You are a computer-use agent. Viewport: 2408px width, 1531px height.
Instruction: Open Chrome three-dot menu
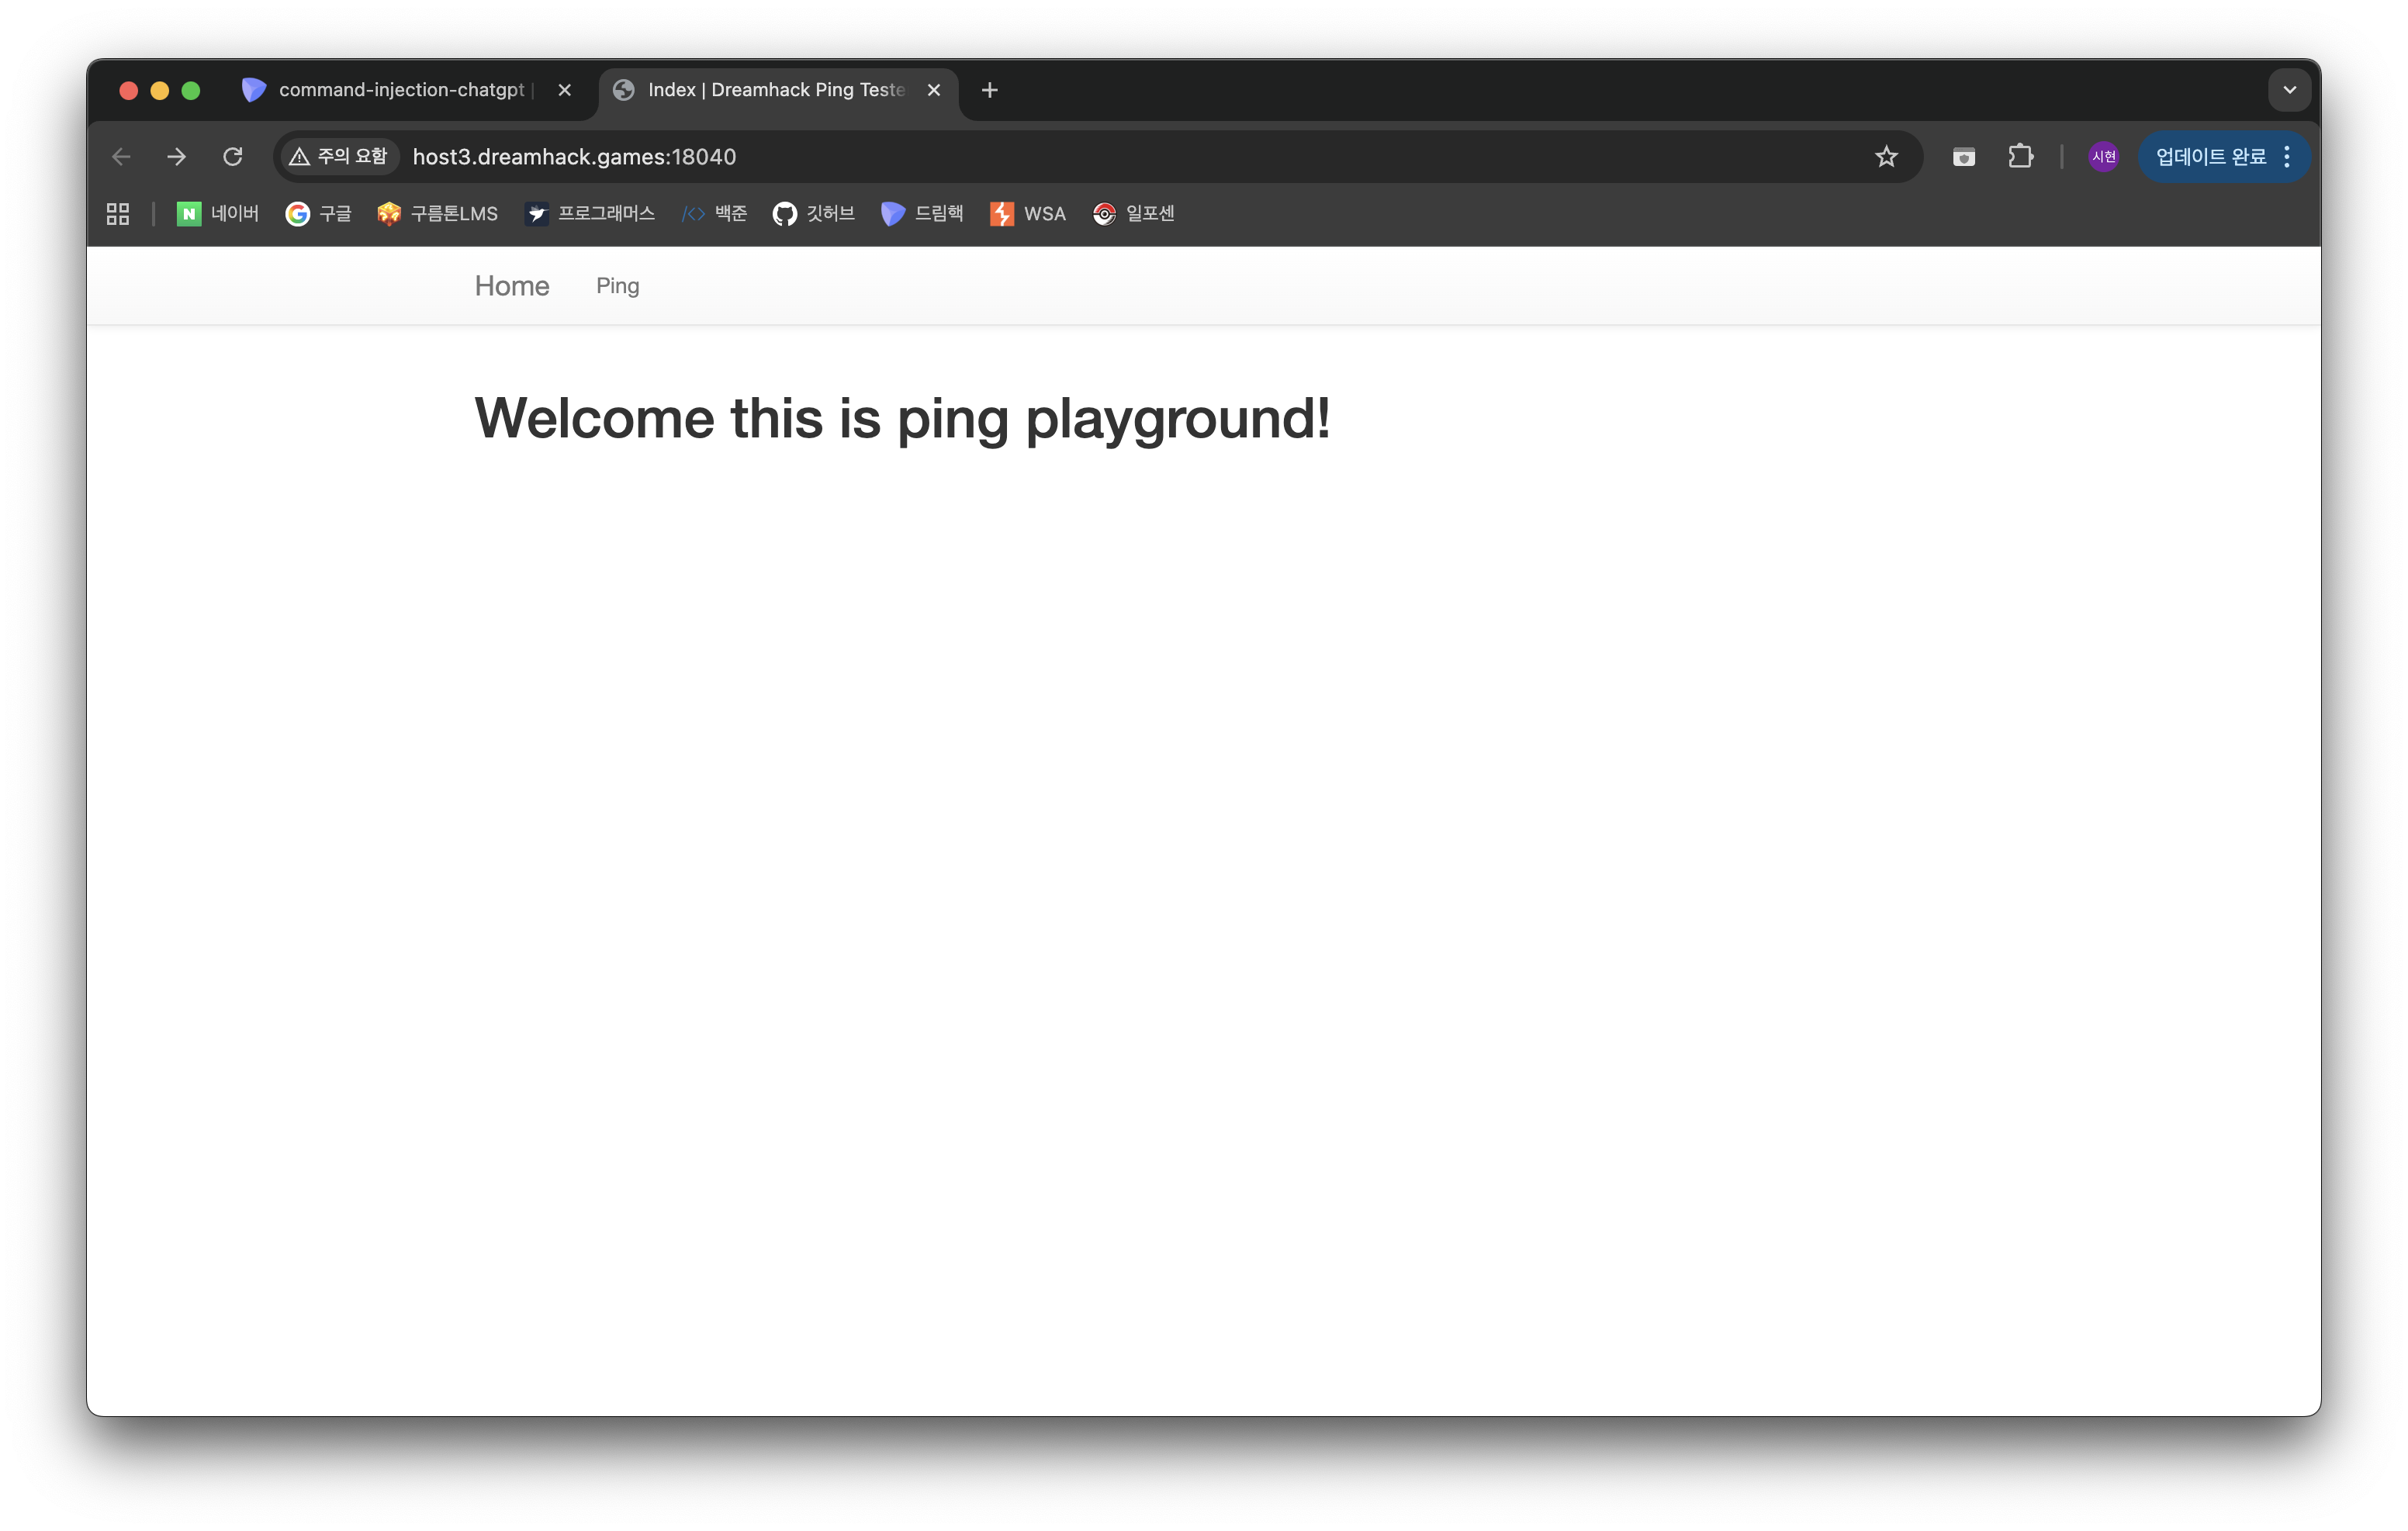pyautogui.click(x=2287, y=157)
